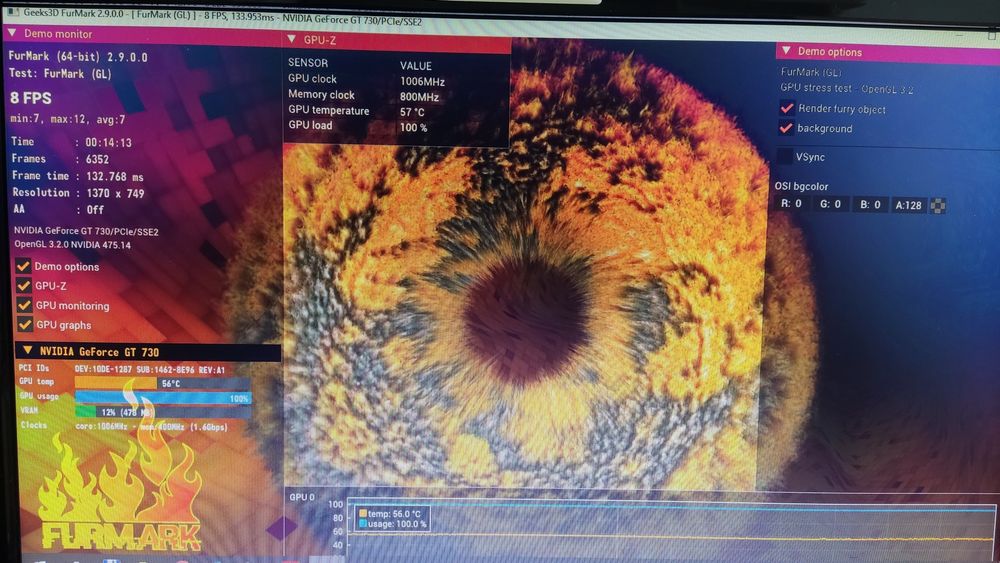This screenshot has width=1000, height=563.
Task: Uncheck the GPU-Z checkbox
Action: pyautogui.click(x=24, y=285)
